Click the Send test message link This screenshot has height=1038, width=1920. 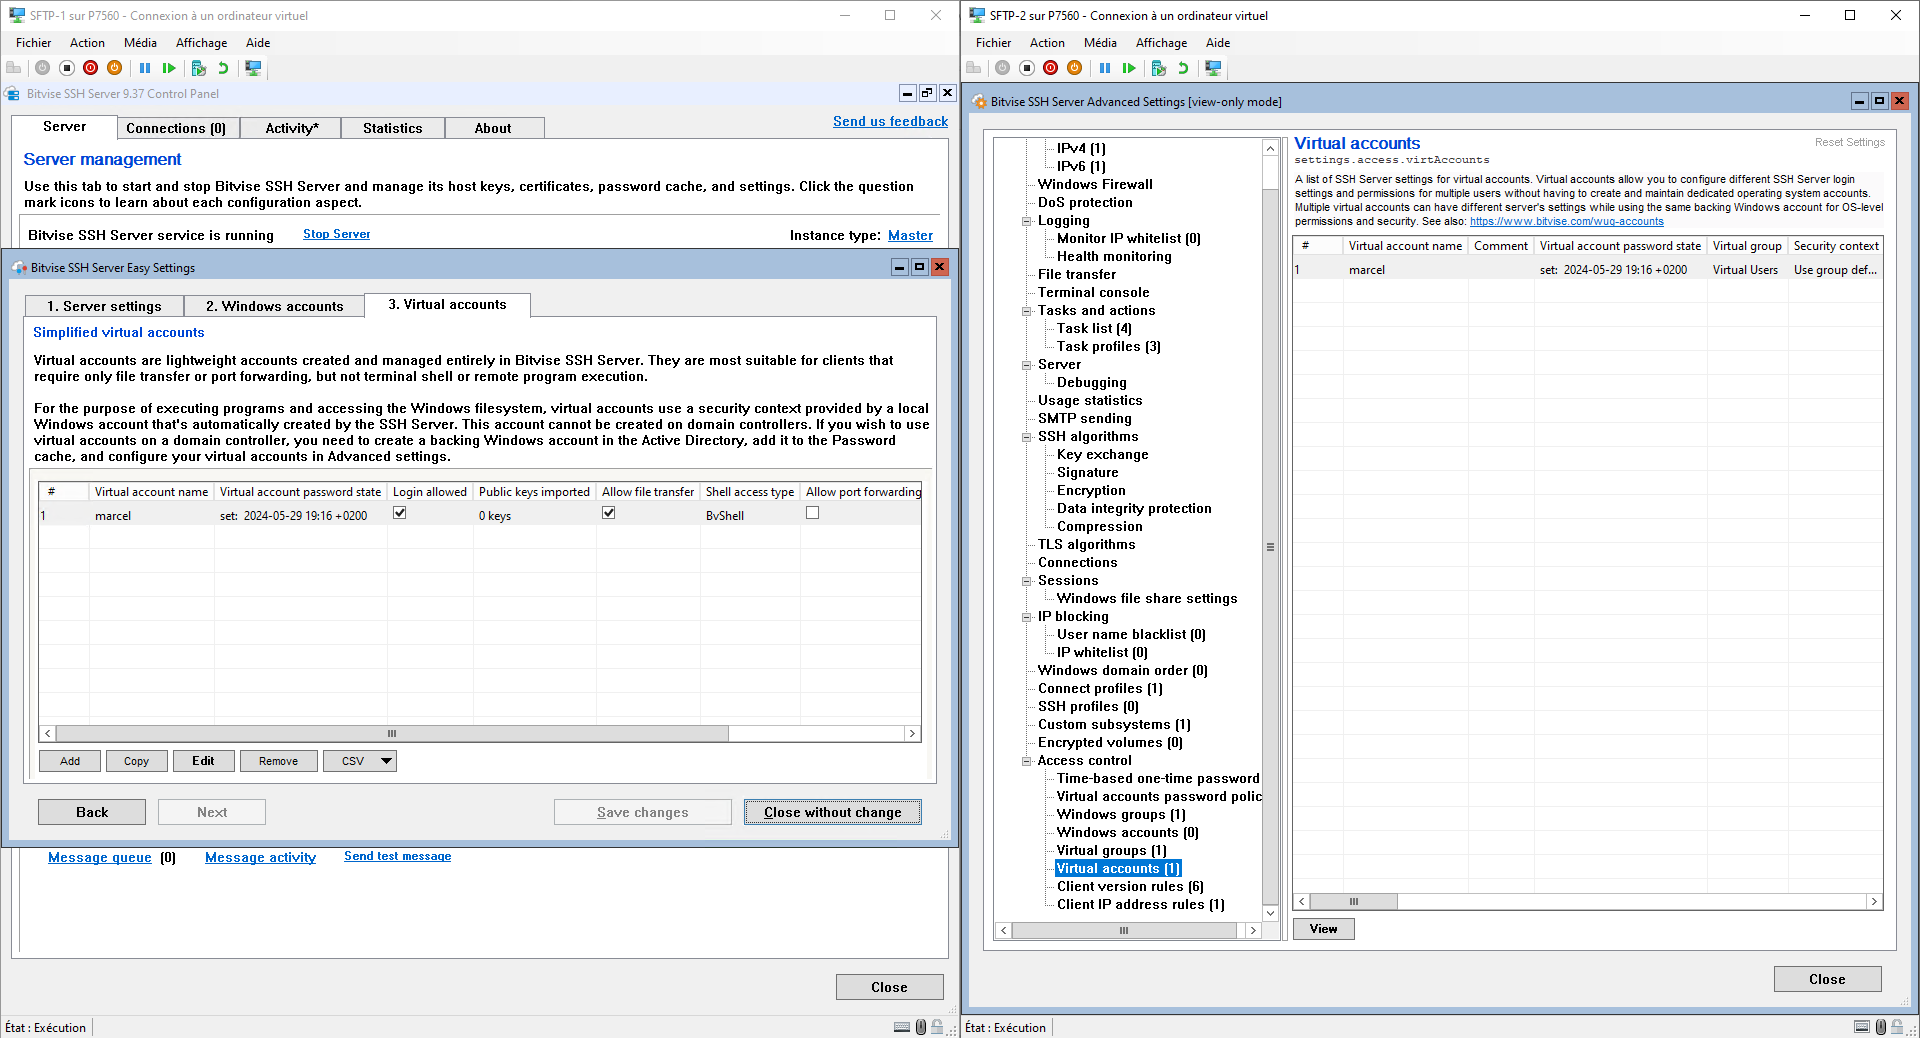397,856
